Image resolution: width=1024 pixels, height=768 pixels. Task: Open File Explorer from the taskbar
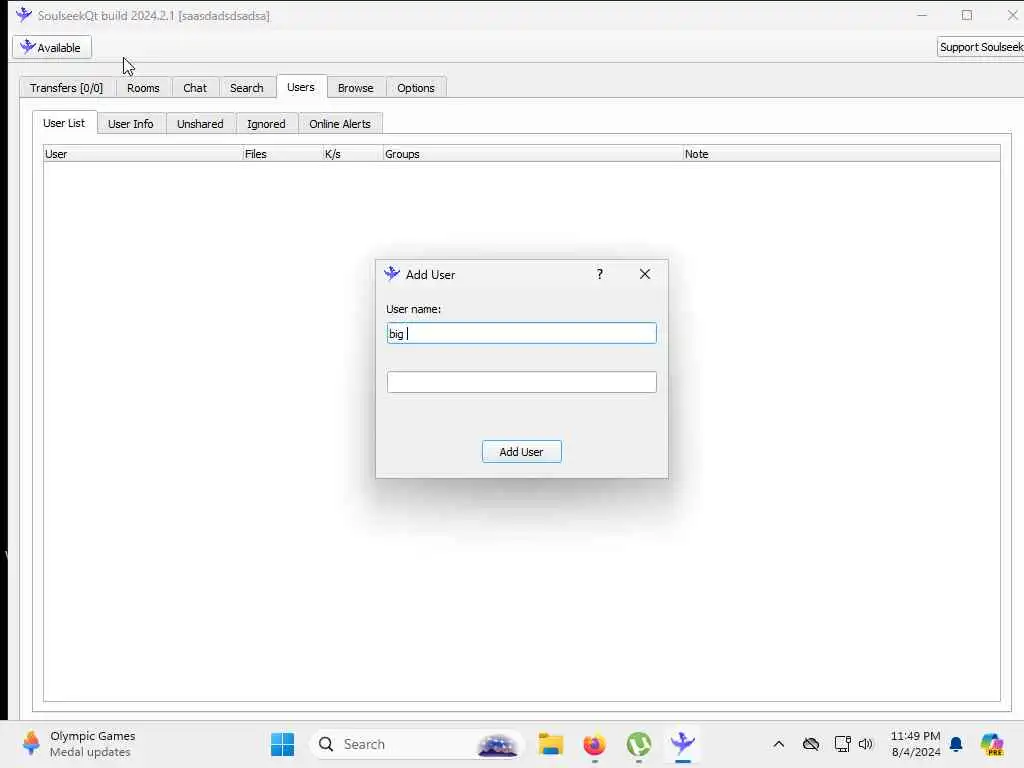point(551,744)
